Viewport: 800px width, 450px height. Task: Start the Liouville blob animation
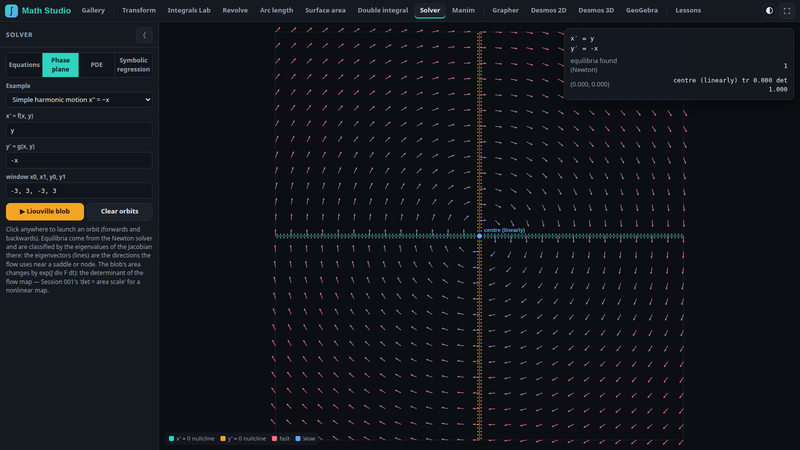tap(45, 212)
